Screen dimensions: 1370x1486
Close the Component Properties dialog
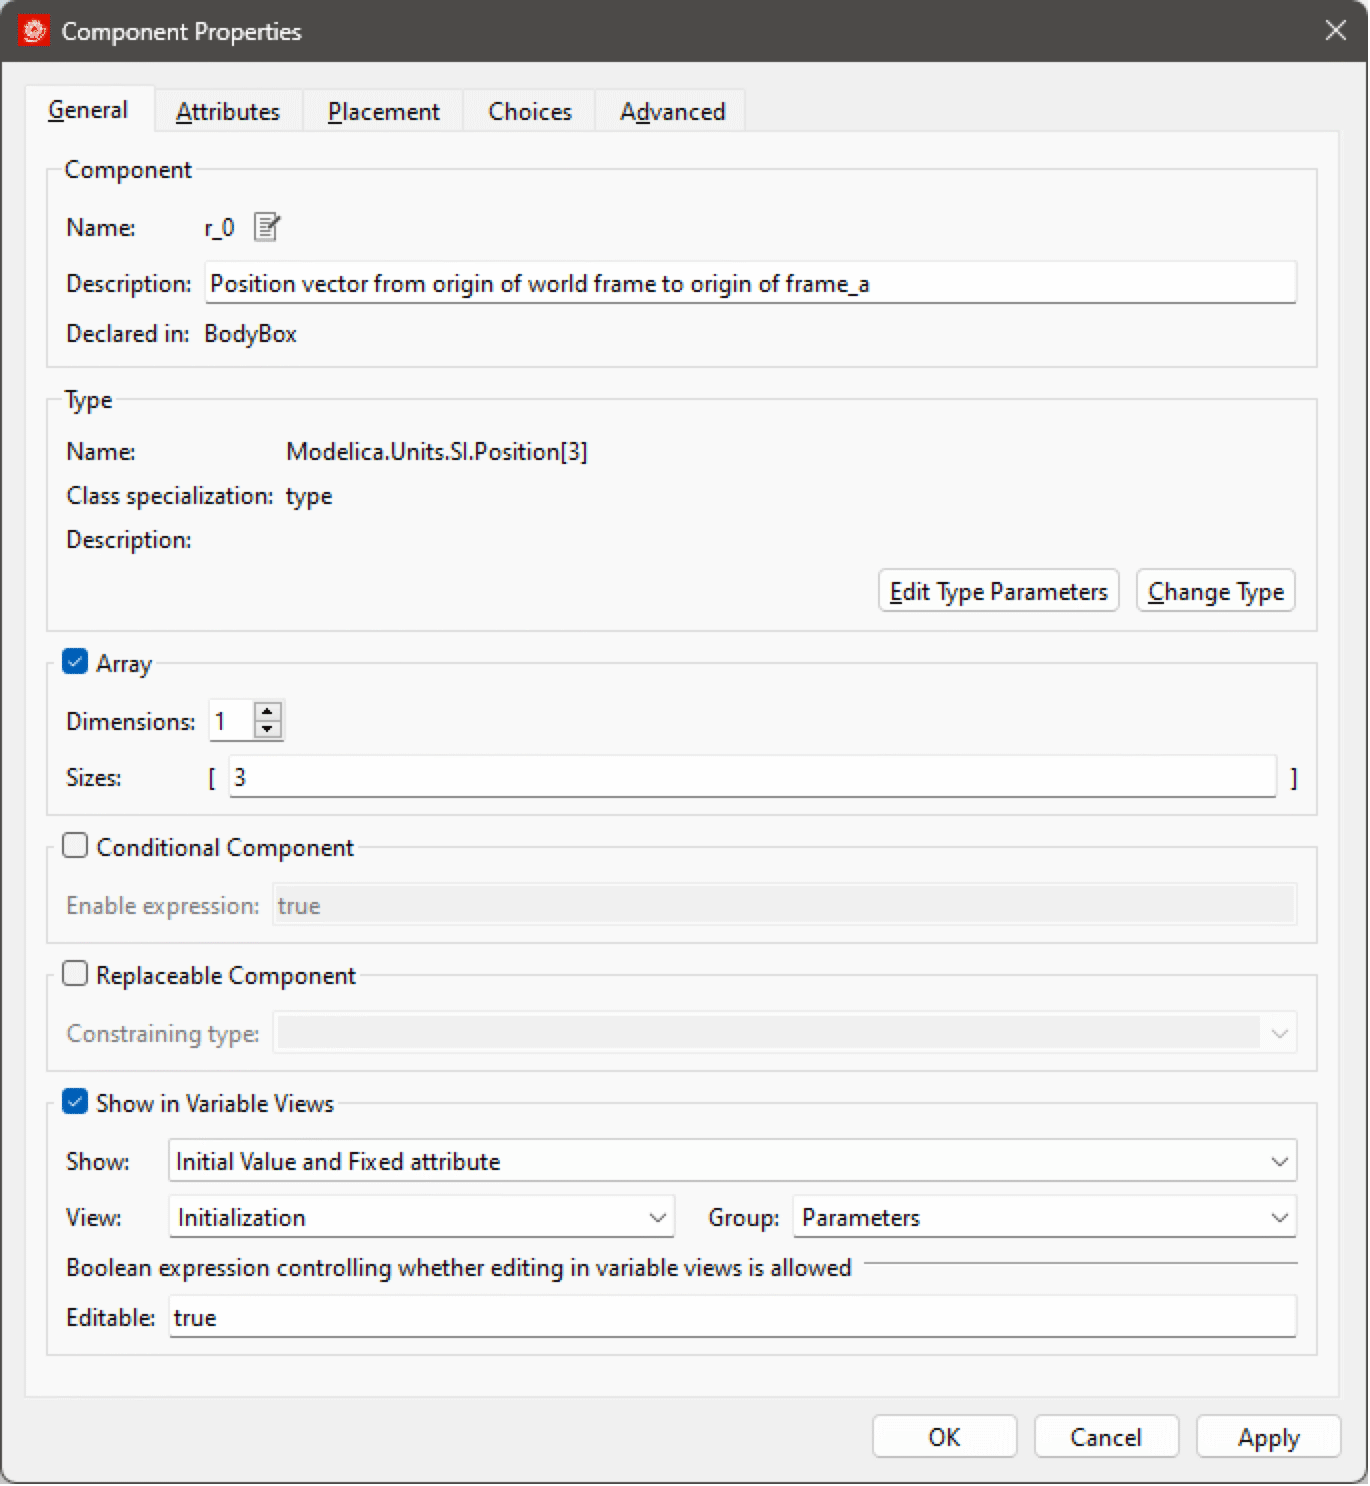click(1335, 31)
